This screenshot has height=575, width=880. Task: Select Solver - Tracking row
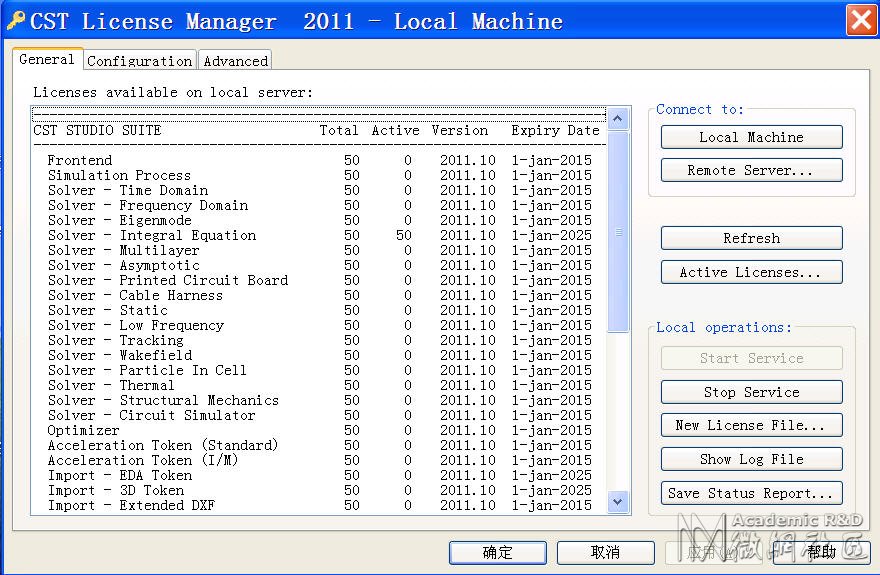(319, 341)
